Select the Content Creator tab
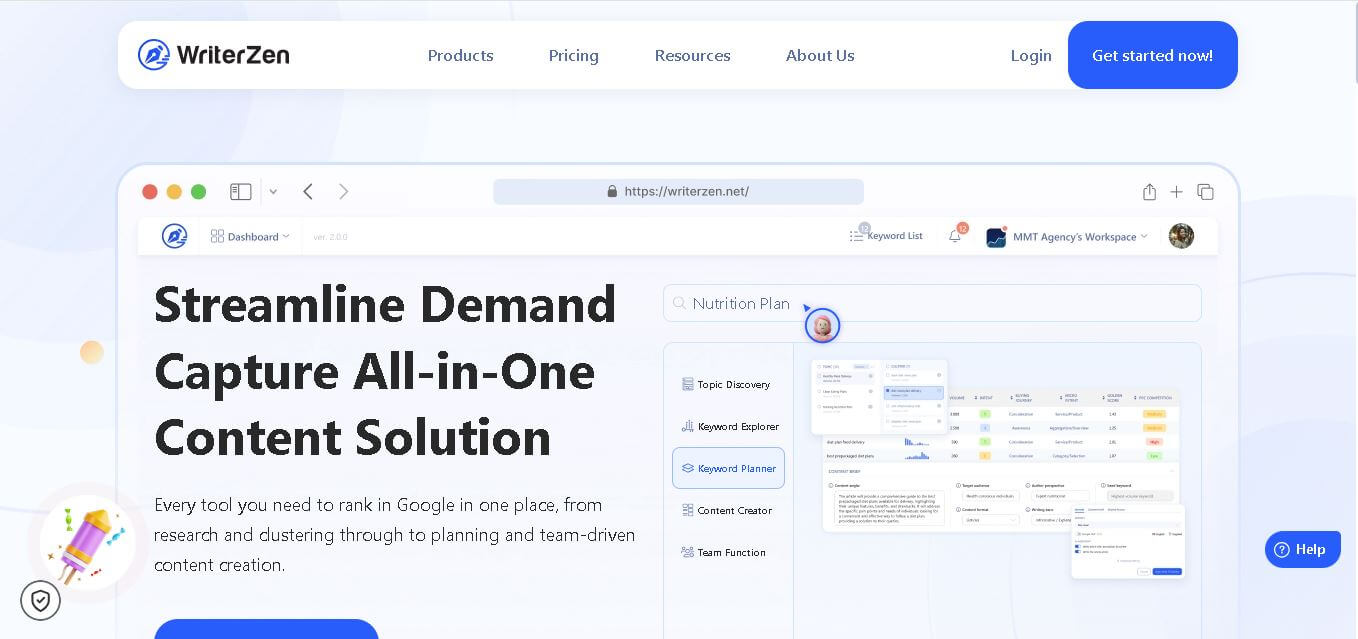 tap(726, 510)
